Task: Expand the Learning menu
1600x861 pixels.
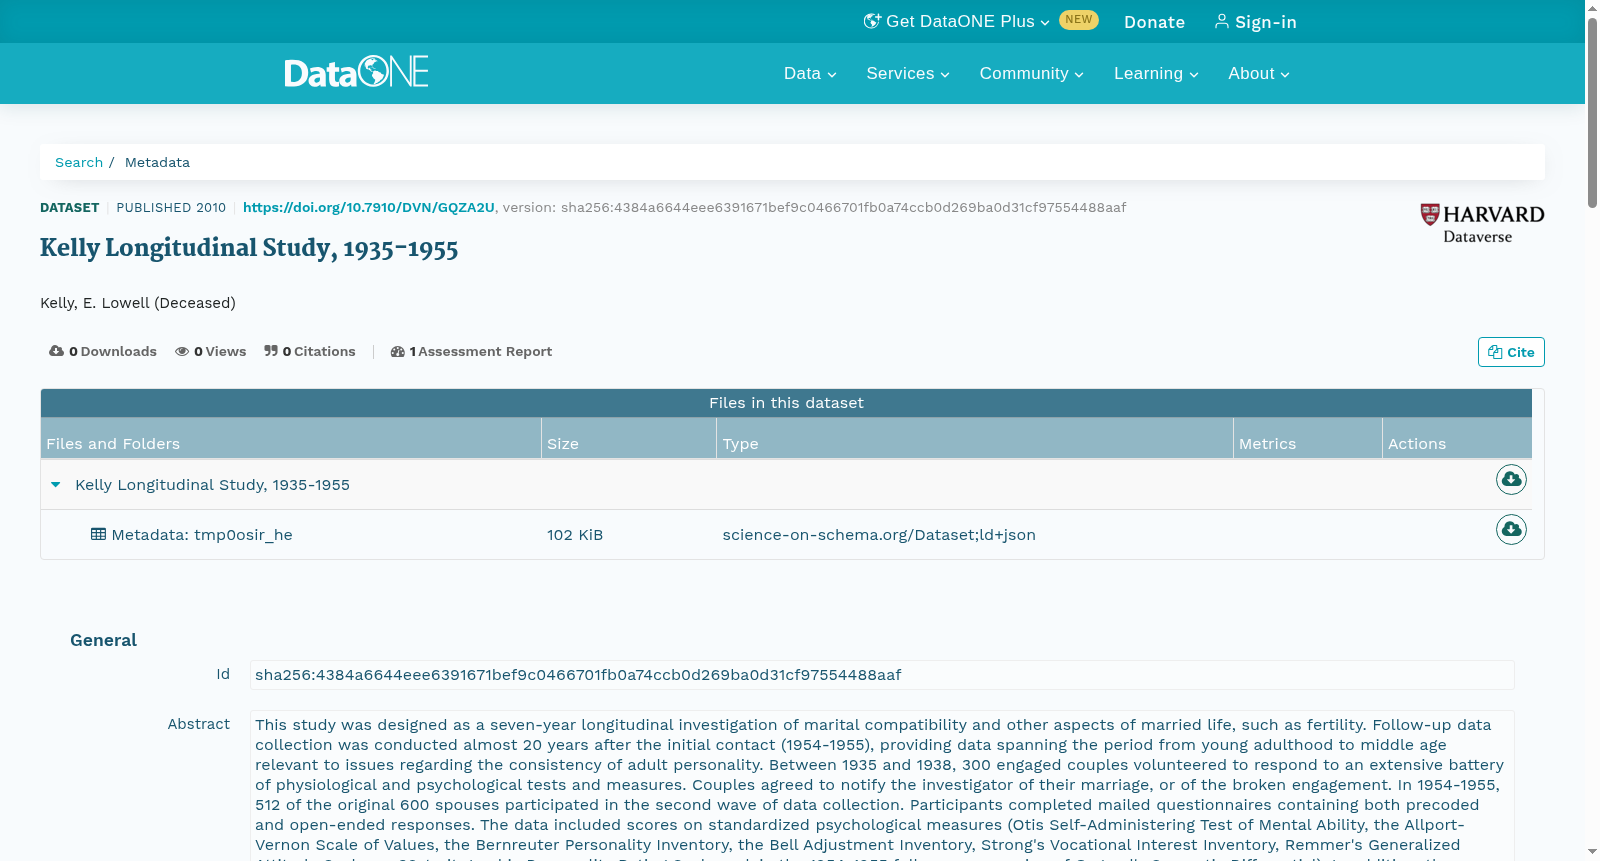Action: pos(1156,73)
